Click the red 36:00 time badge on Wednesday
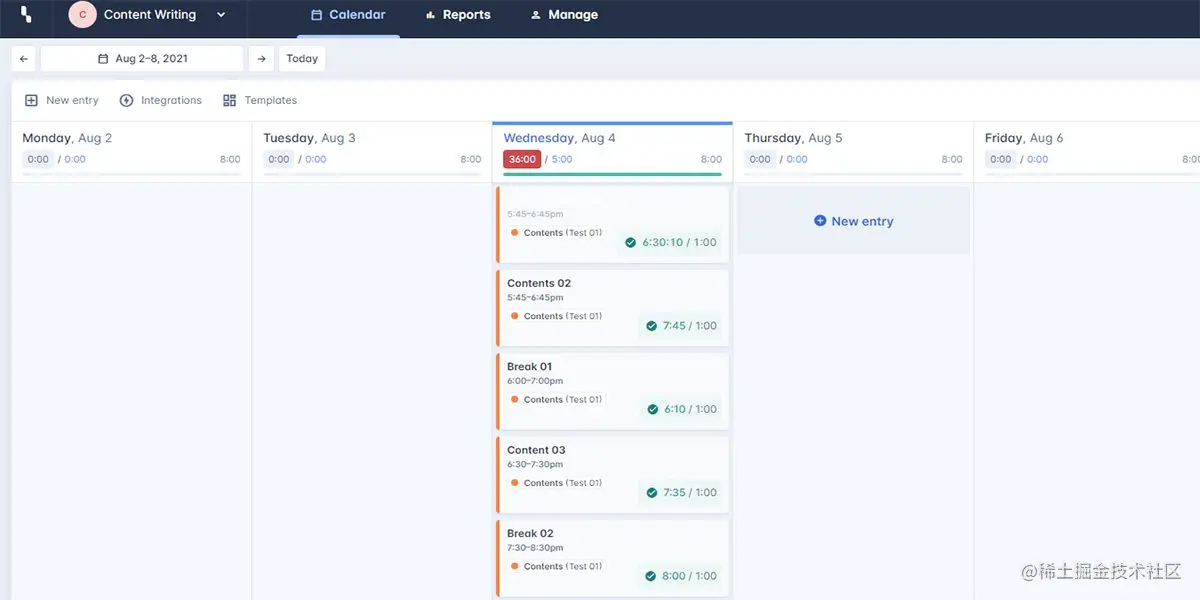 (522, 159)
